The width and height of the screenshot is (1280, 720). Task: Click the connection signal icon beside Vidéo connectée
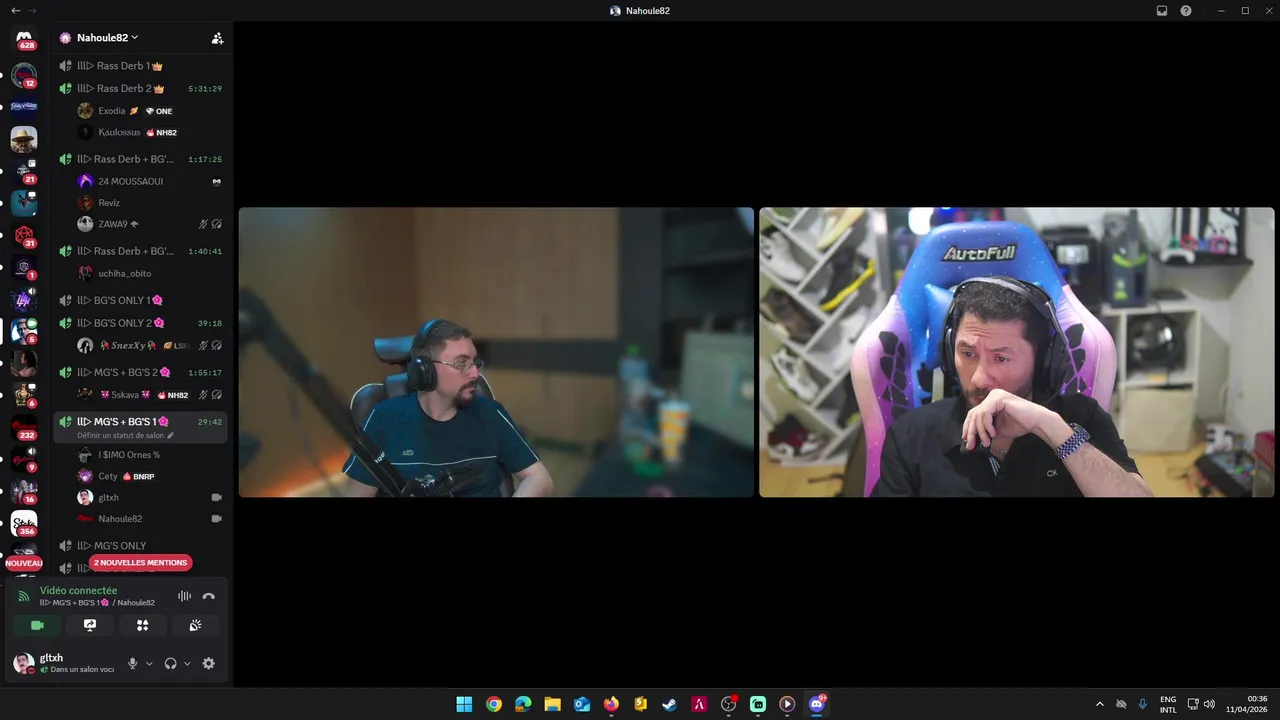(x=24, y=596)
